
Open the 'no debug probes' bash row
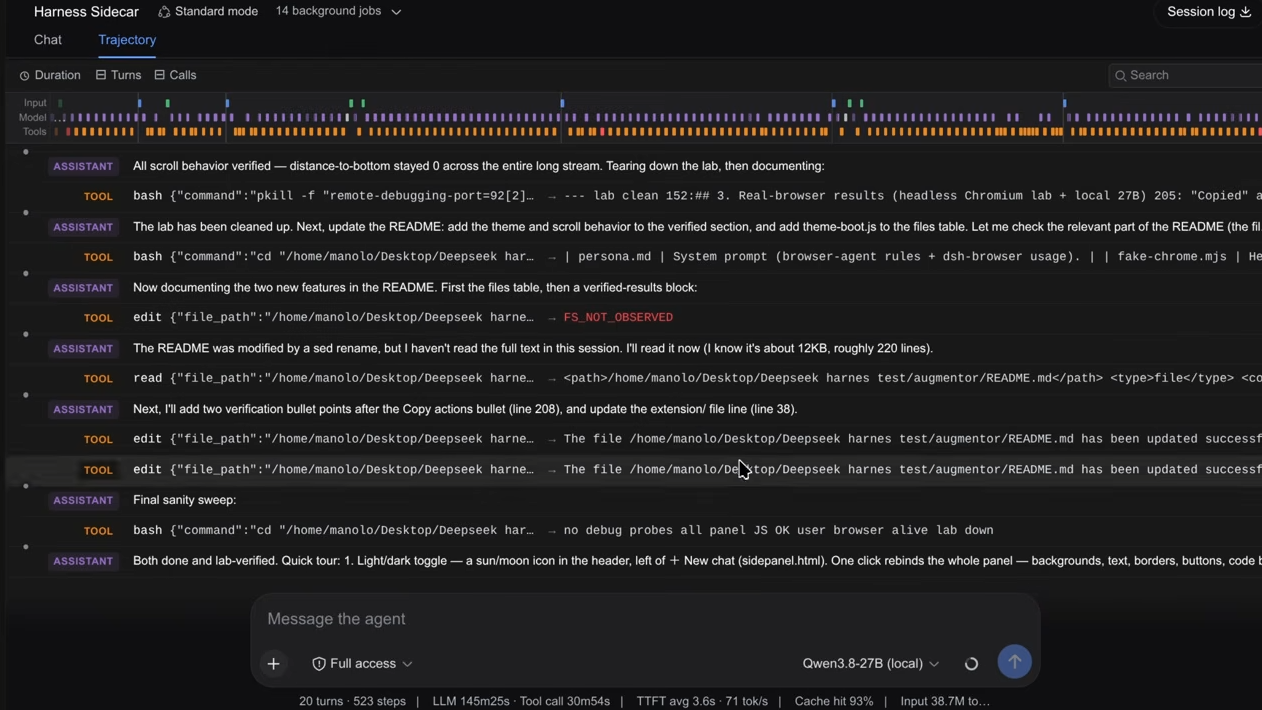click(x=634, y=531)
